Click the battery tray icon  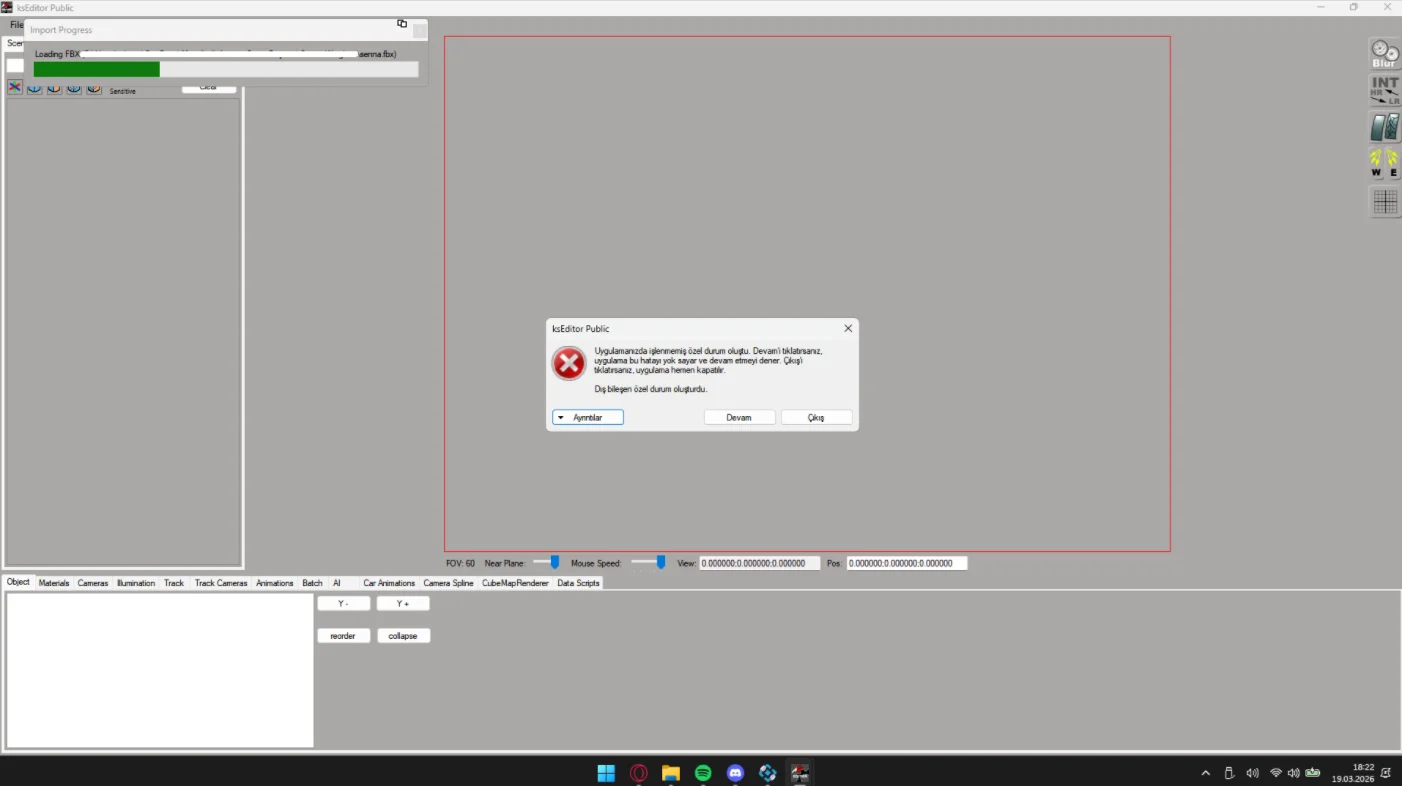[x=1313, y=773]
